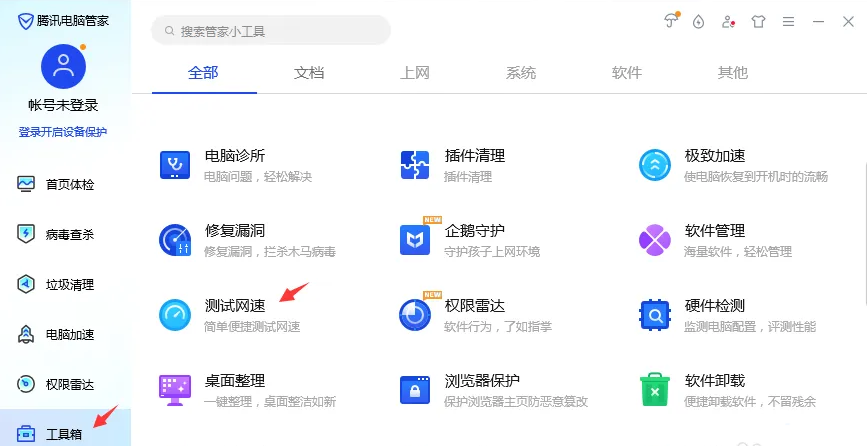Switch to the 全部 tab
Image resolution: width=867 pixels, height=446 pixels.
pos(203,73)
